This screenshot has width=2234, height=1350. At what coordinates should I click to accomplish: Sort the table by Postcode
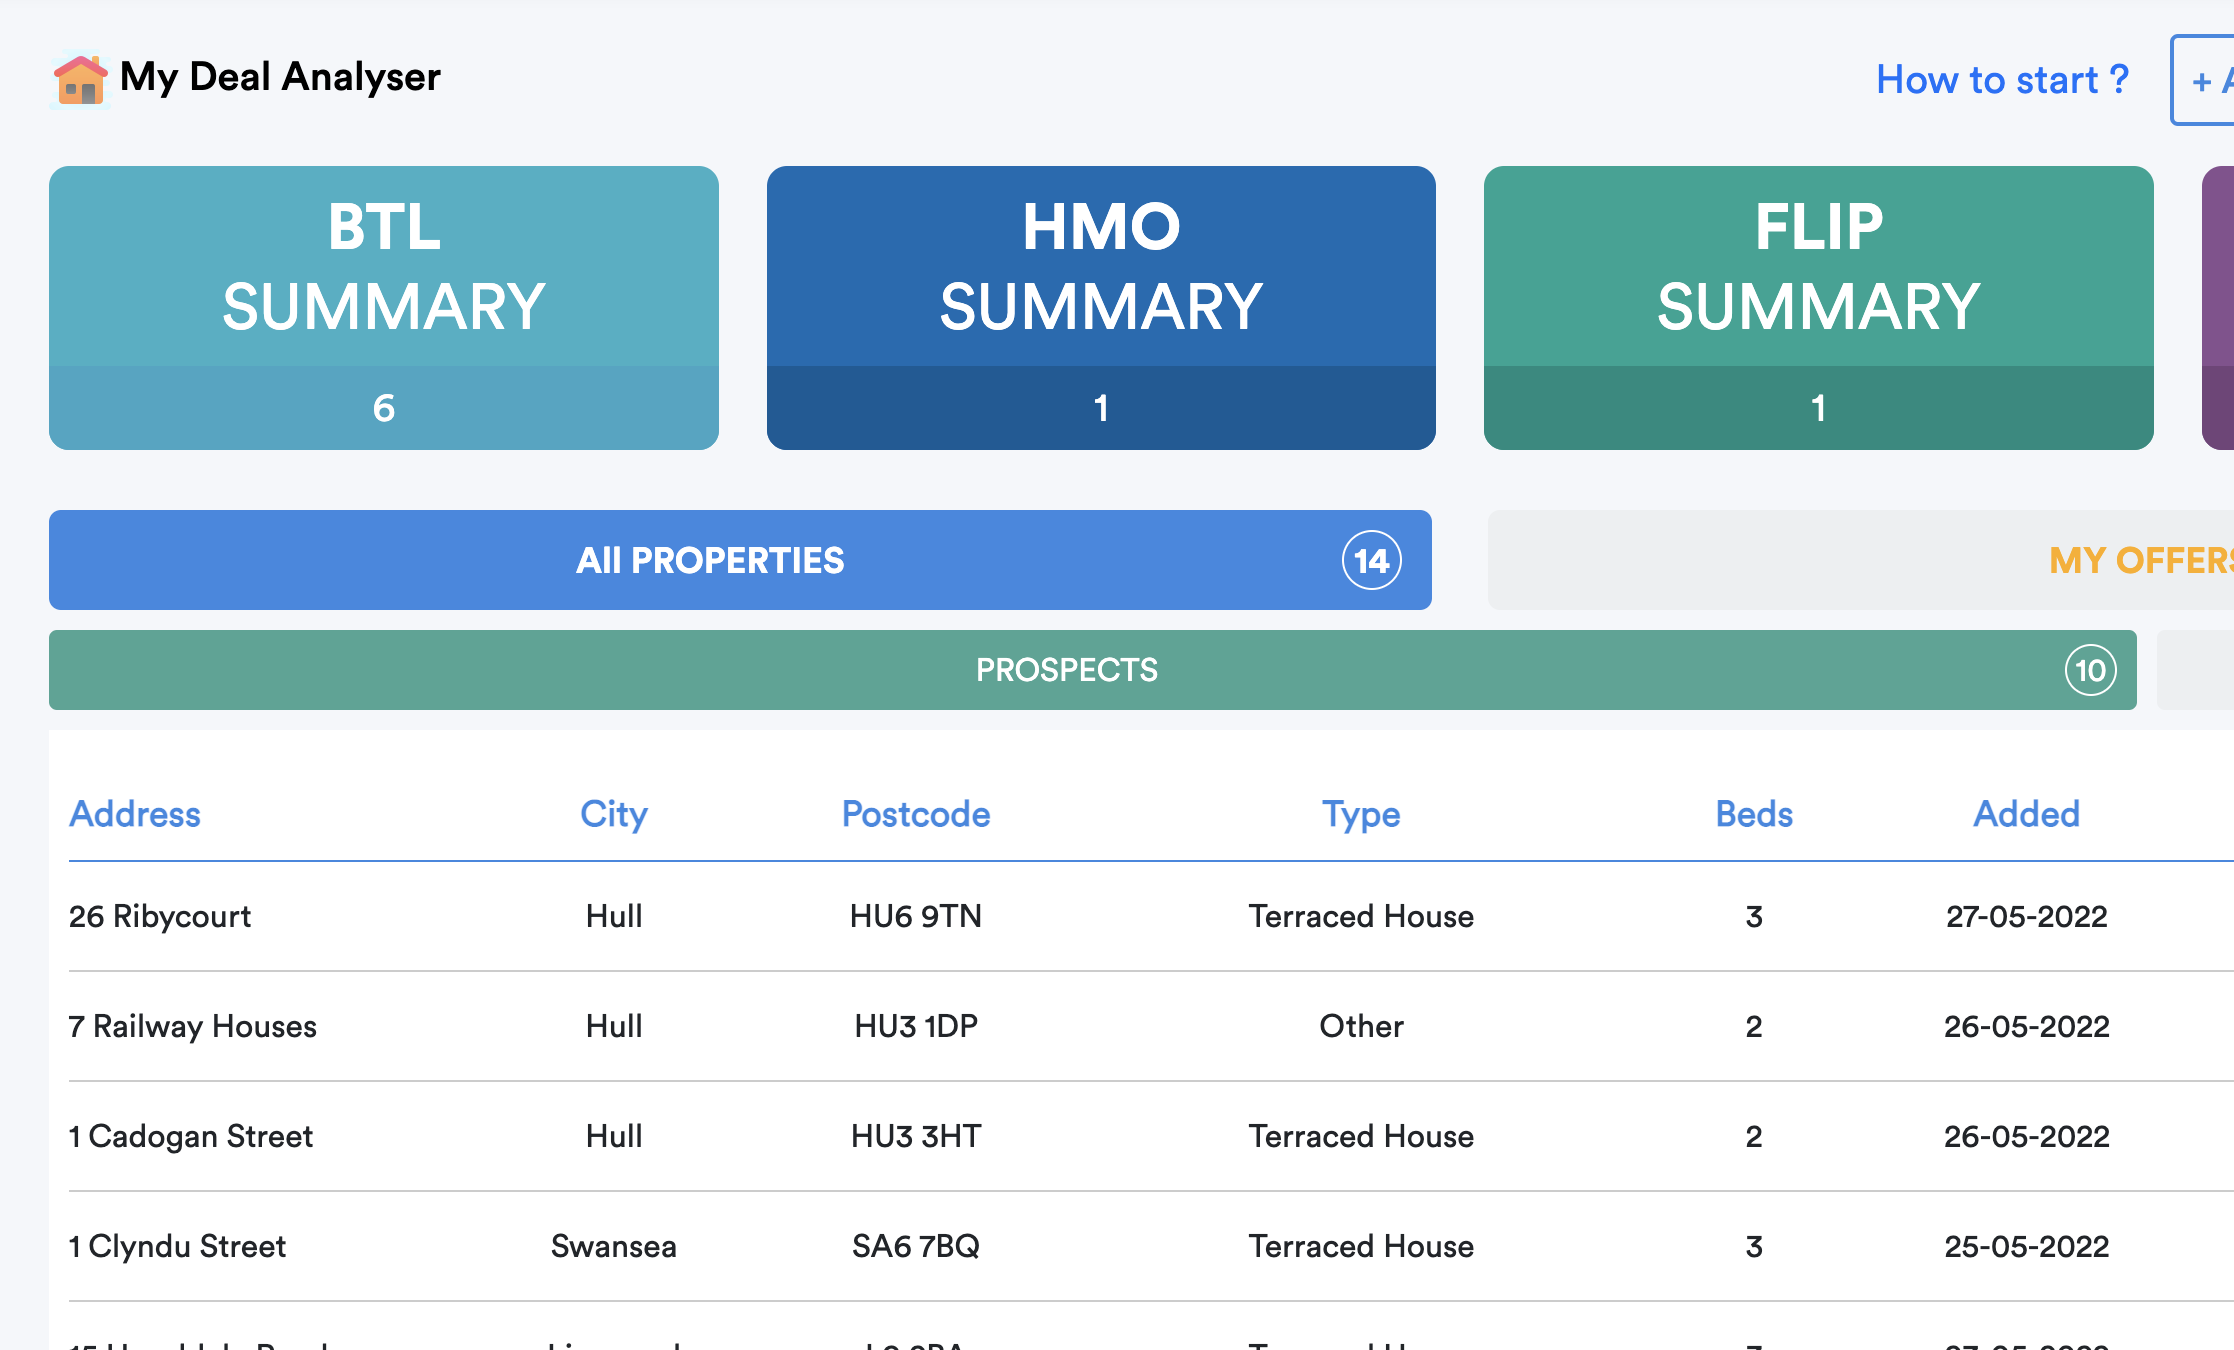tap(916, 814)
